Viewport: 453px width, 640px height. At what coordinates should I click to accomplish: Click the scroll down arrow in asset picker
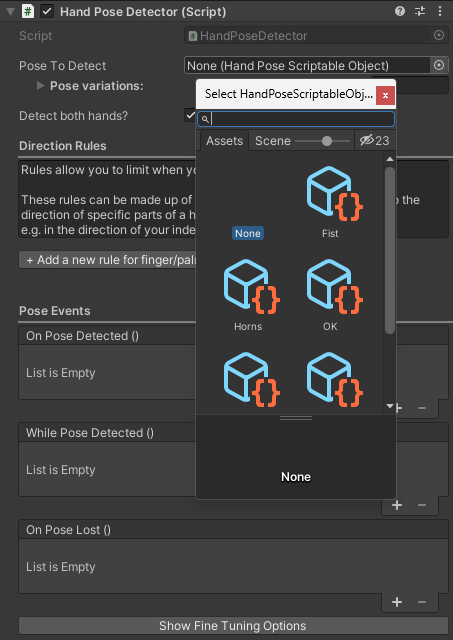[x=390, y=406]
